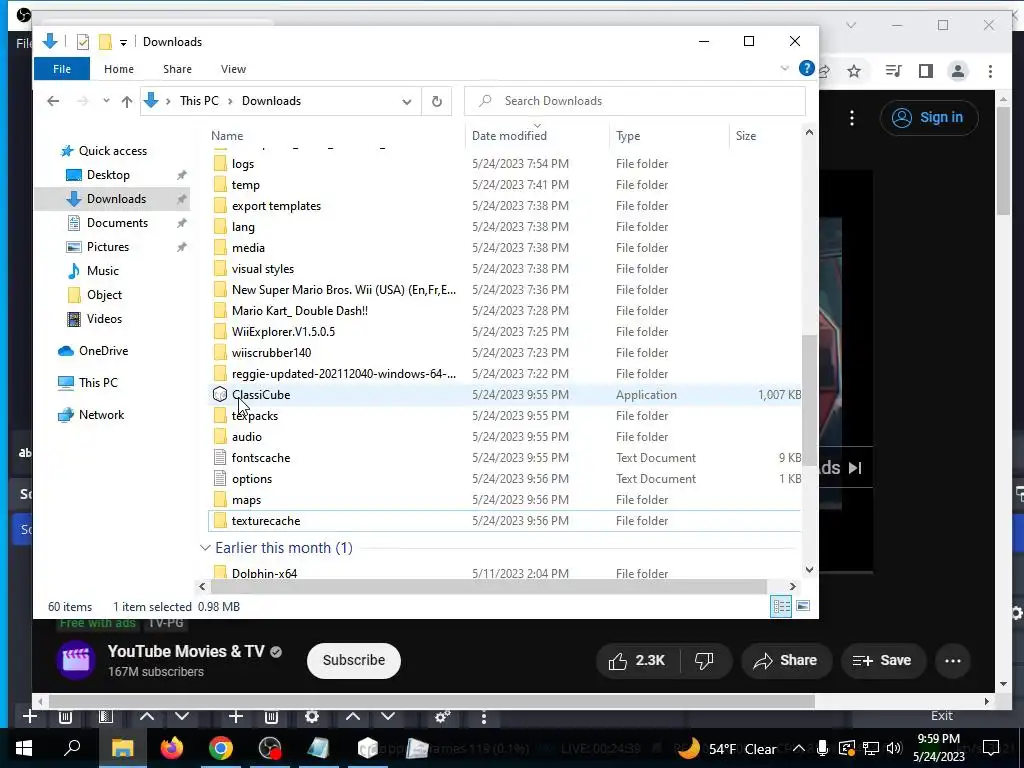Screen dimensions: 1024x768
Task: Select the options text document
Action: [x=251, y=479]
